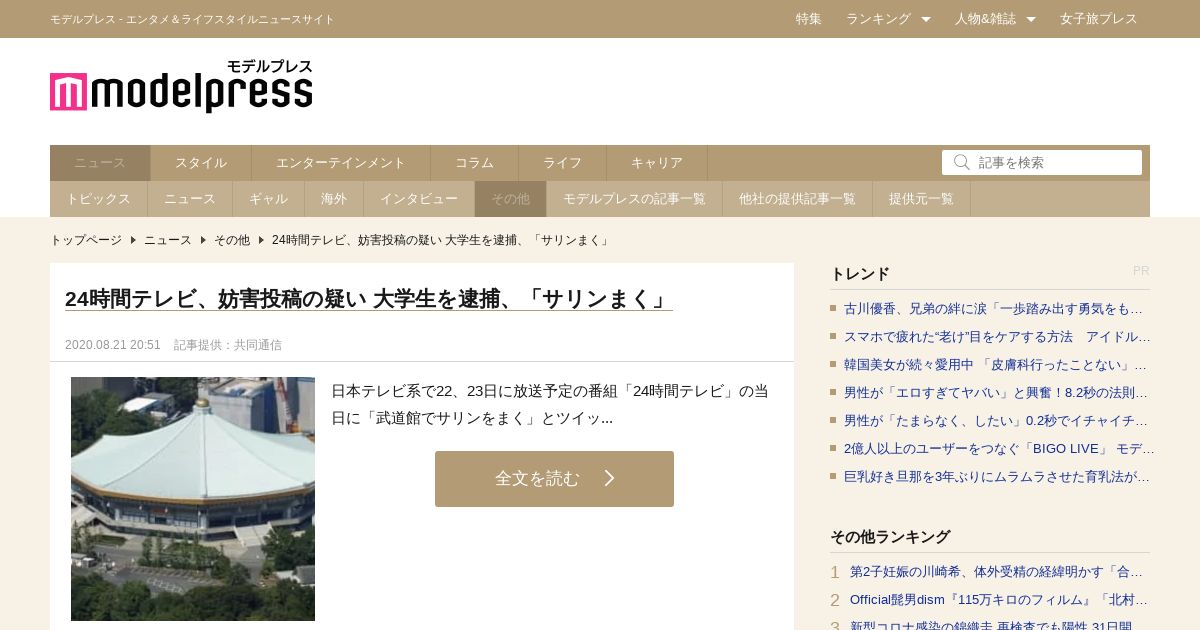The height and width of the screenshot is (630, 1200).
Task: Open the 特集 top menu link
Action: click(809, 19)
